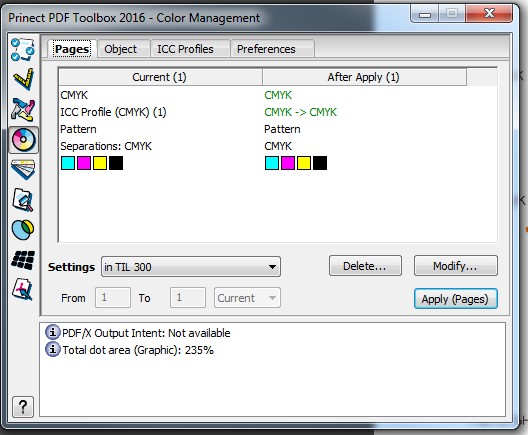
Task: Click 'Total dot area (Graphic): 235%' message
Action: click(138, 350)
